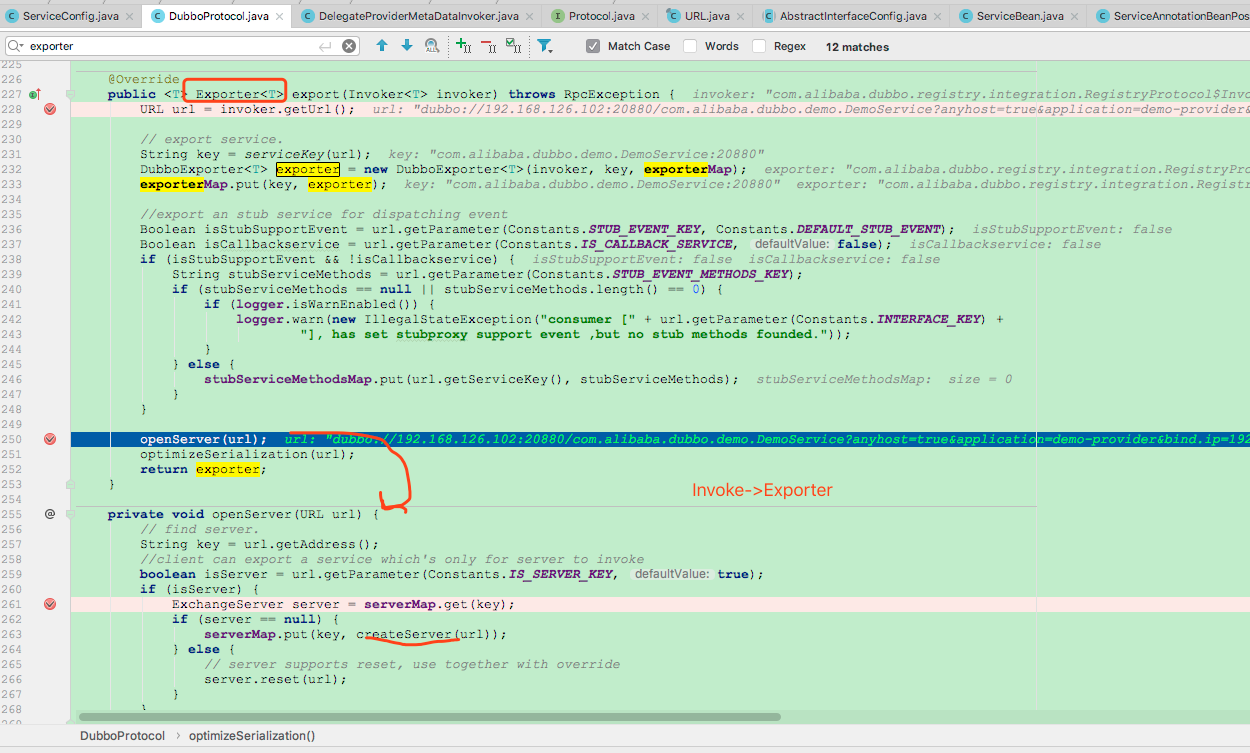Enable the Words checkbox
The height and width of the screenshot is (753, 1250).
[x=690, y=46]
